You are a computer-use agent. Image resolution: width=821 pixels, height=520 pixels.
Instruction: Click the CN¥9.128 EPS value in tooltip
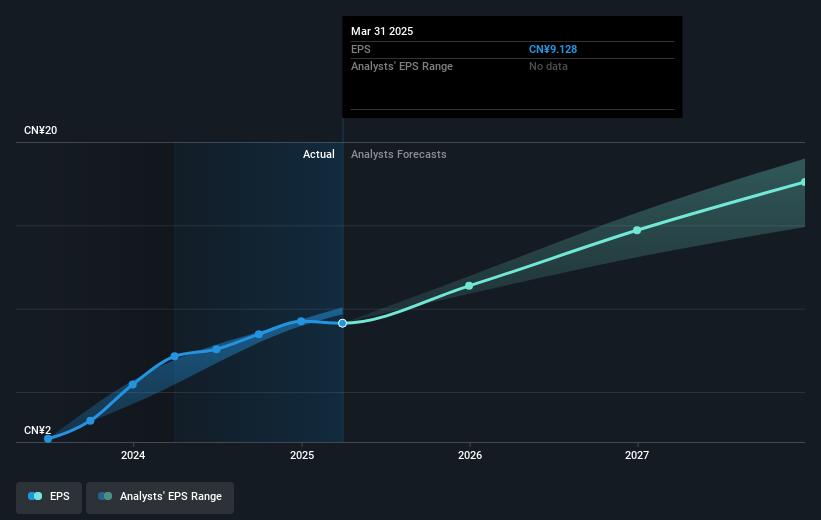553,49
